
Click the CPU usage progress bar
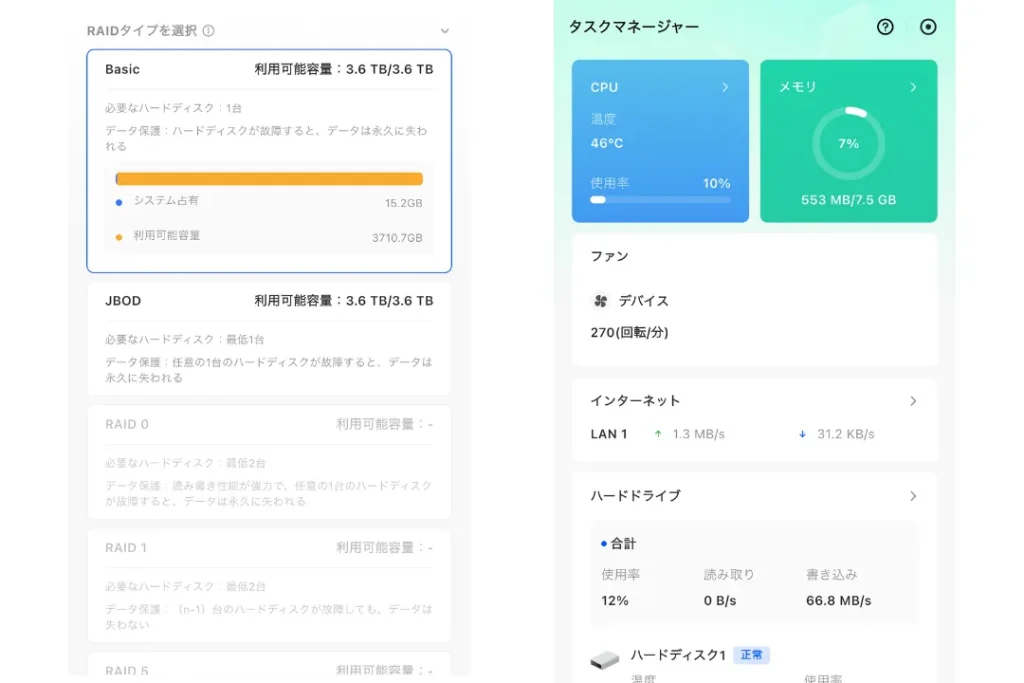[660, 199]
